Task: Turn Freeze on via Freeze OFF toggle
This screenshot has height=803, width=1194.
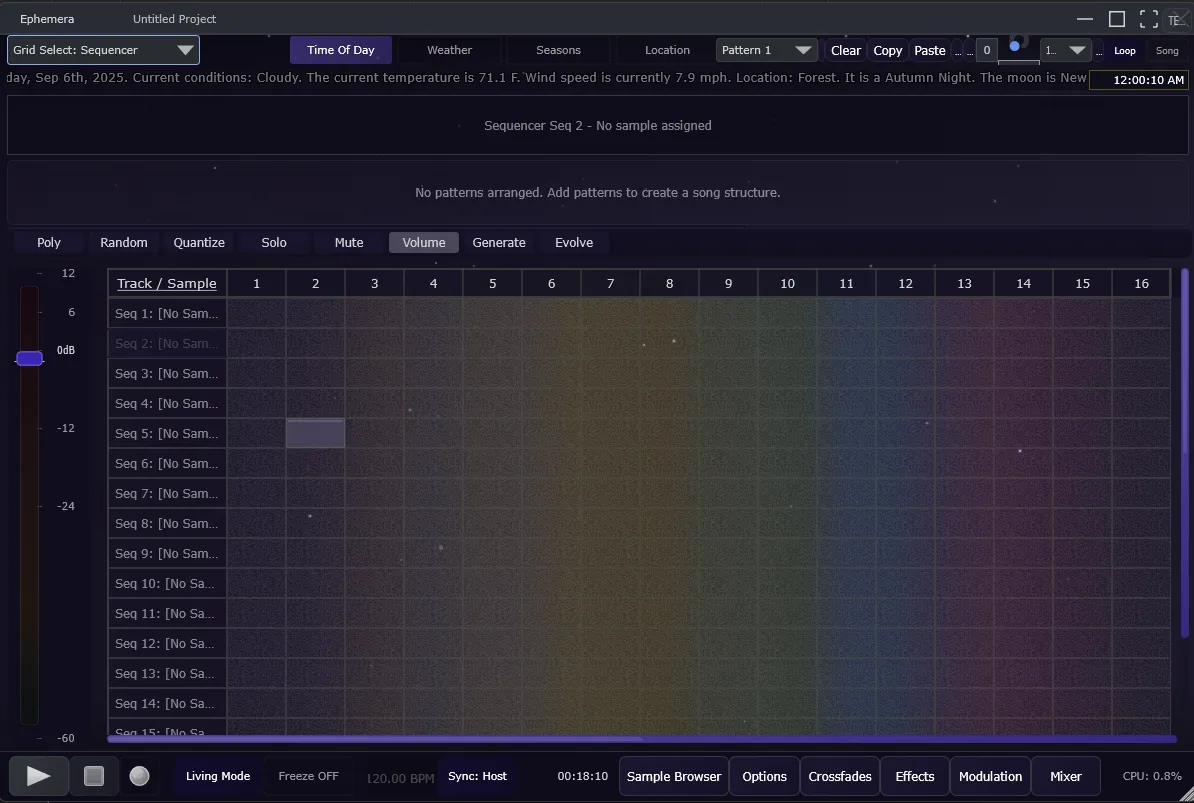Action: [308, 775]
